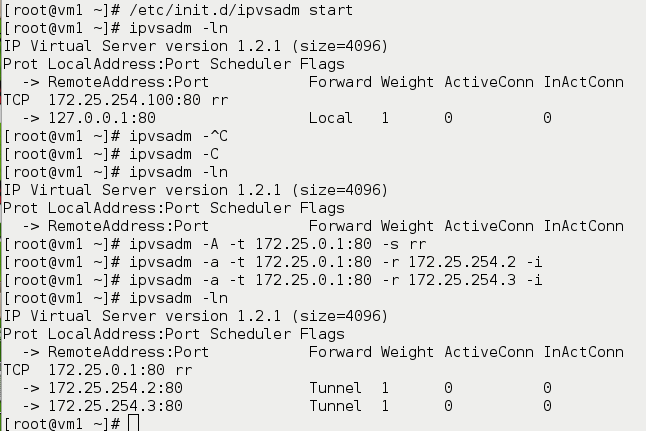
Task: Click the terminal cursor block at the last prompt
Action: click(134, 423)
